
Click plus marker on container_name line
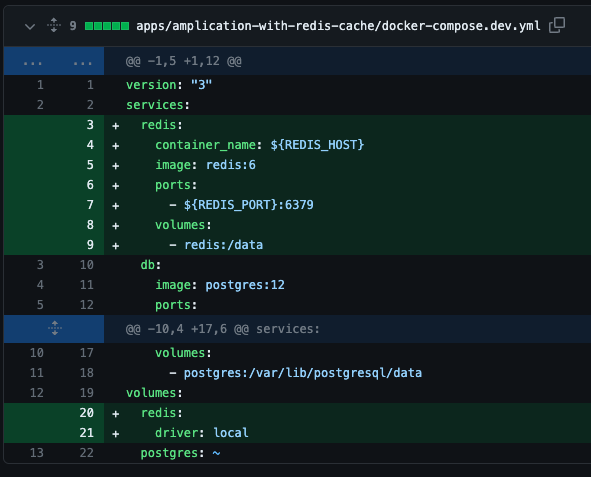[116, 145]
